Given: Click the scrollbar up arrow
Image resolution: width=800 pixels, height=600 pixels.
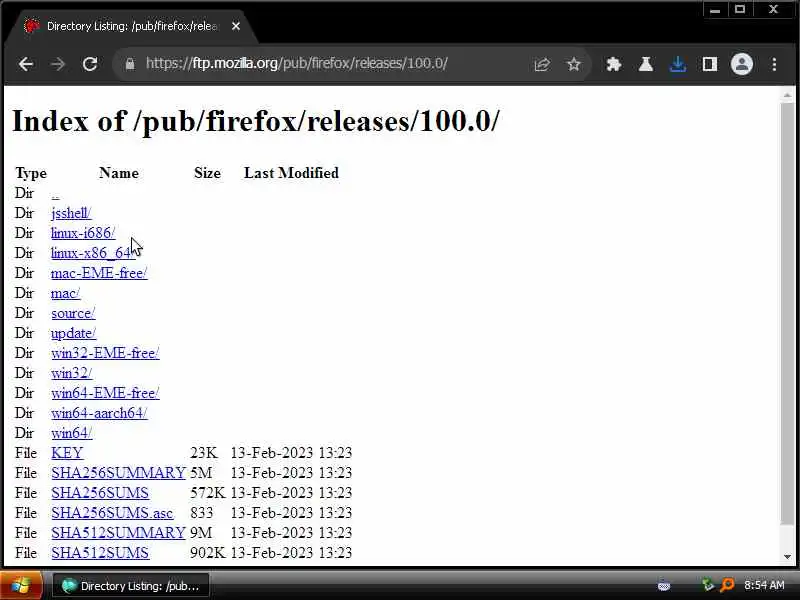Looking at the screenshot, I should (x=787, y=95).
